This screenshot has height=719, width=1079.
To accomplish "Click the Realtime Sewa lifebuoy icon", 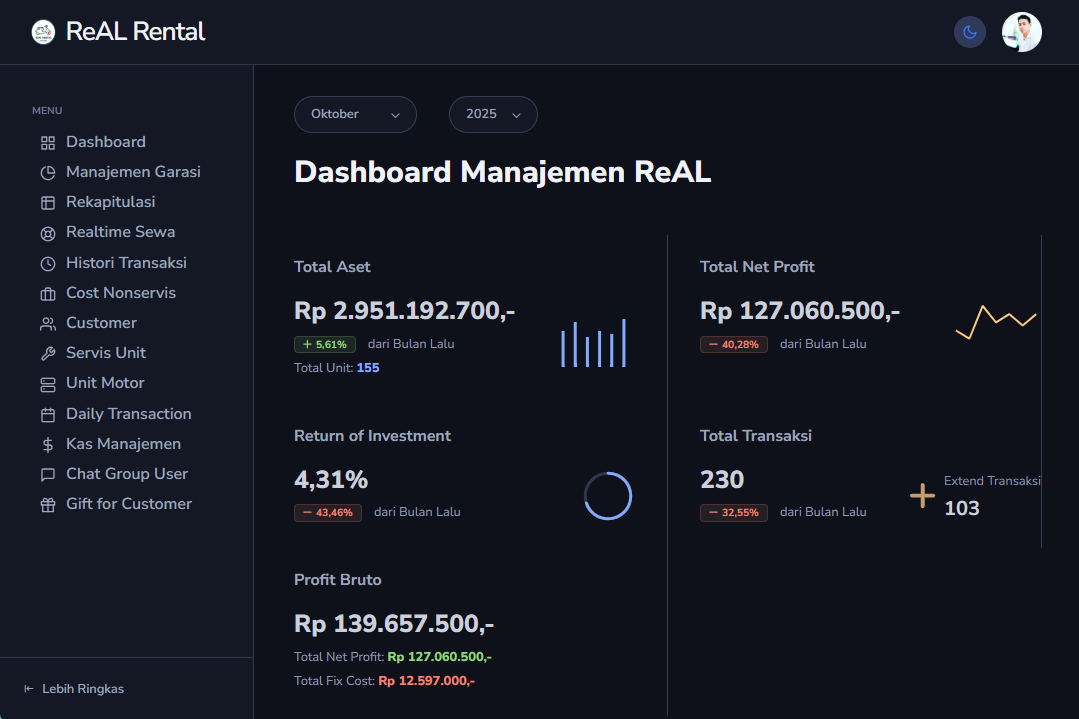I will coord(48,233).
